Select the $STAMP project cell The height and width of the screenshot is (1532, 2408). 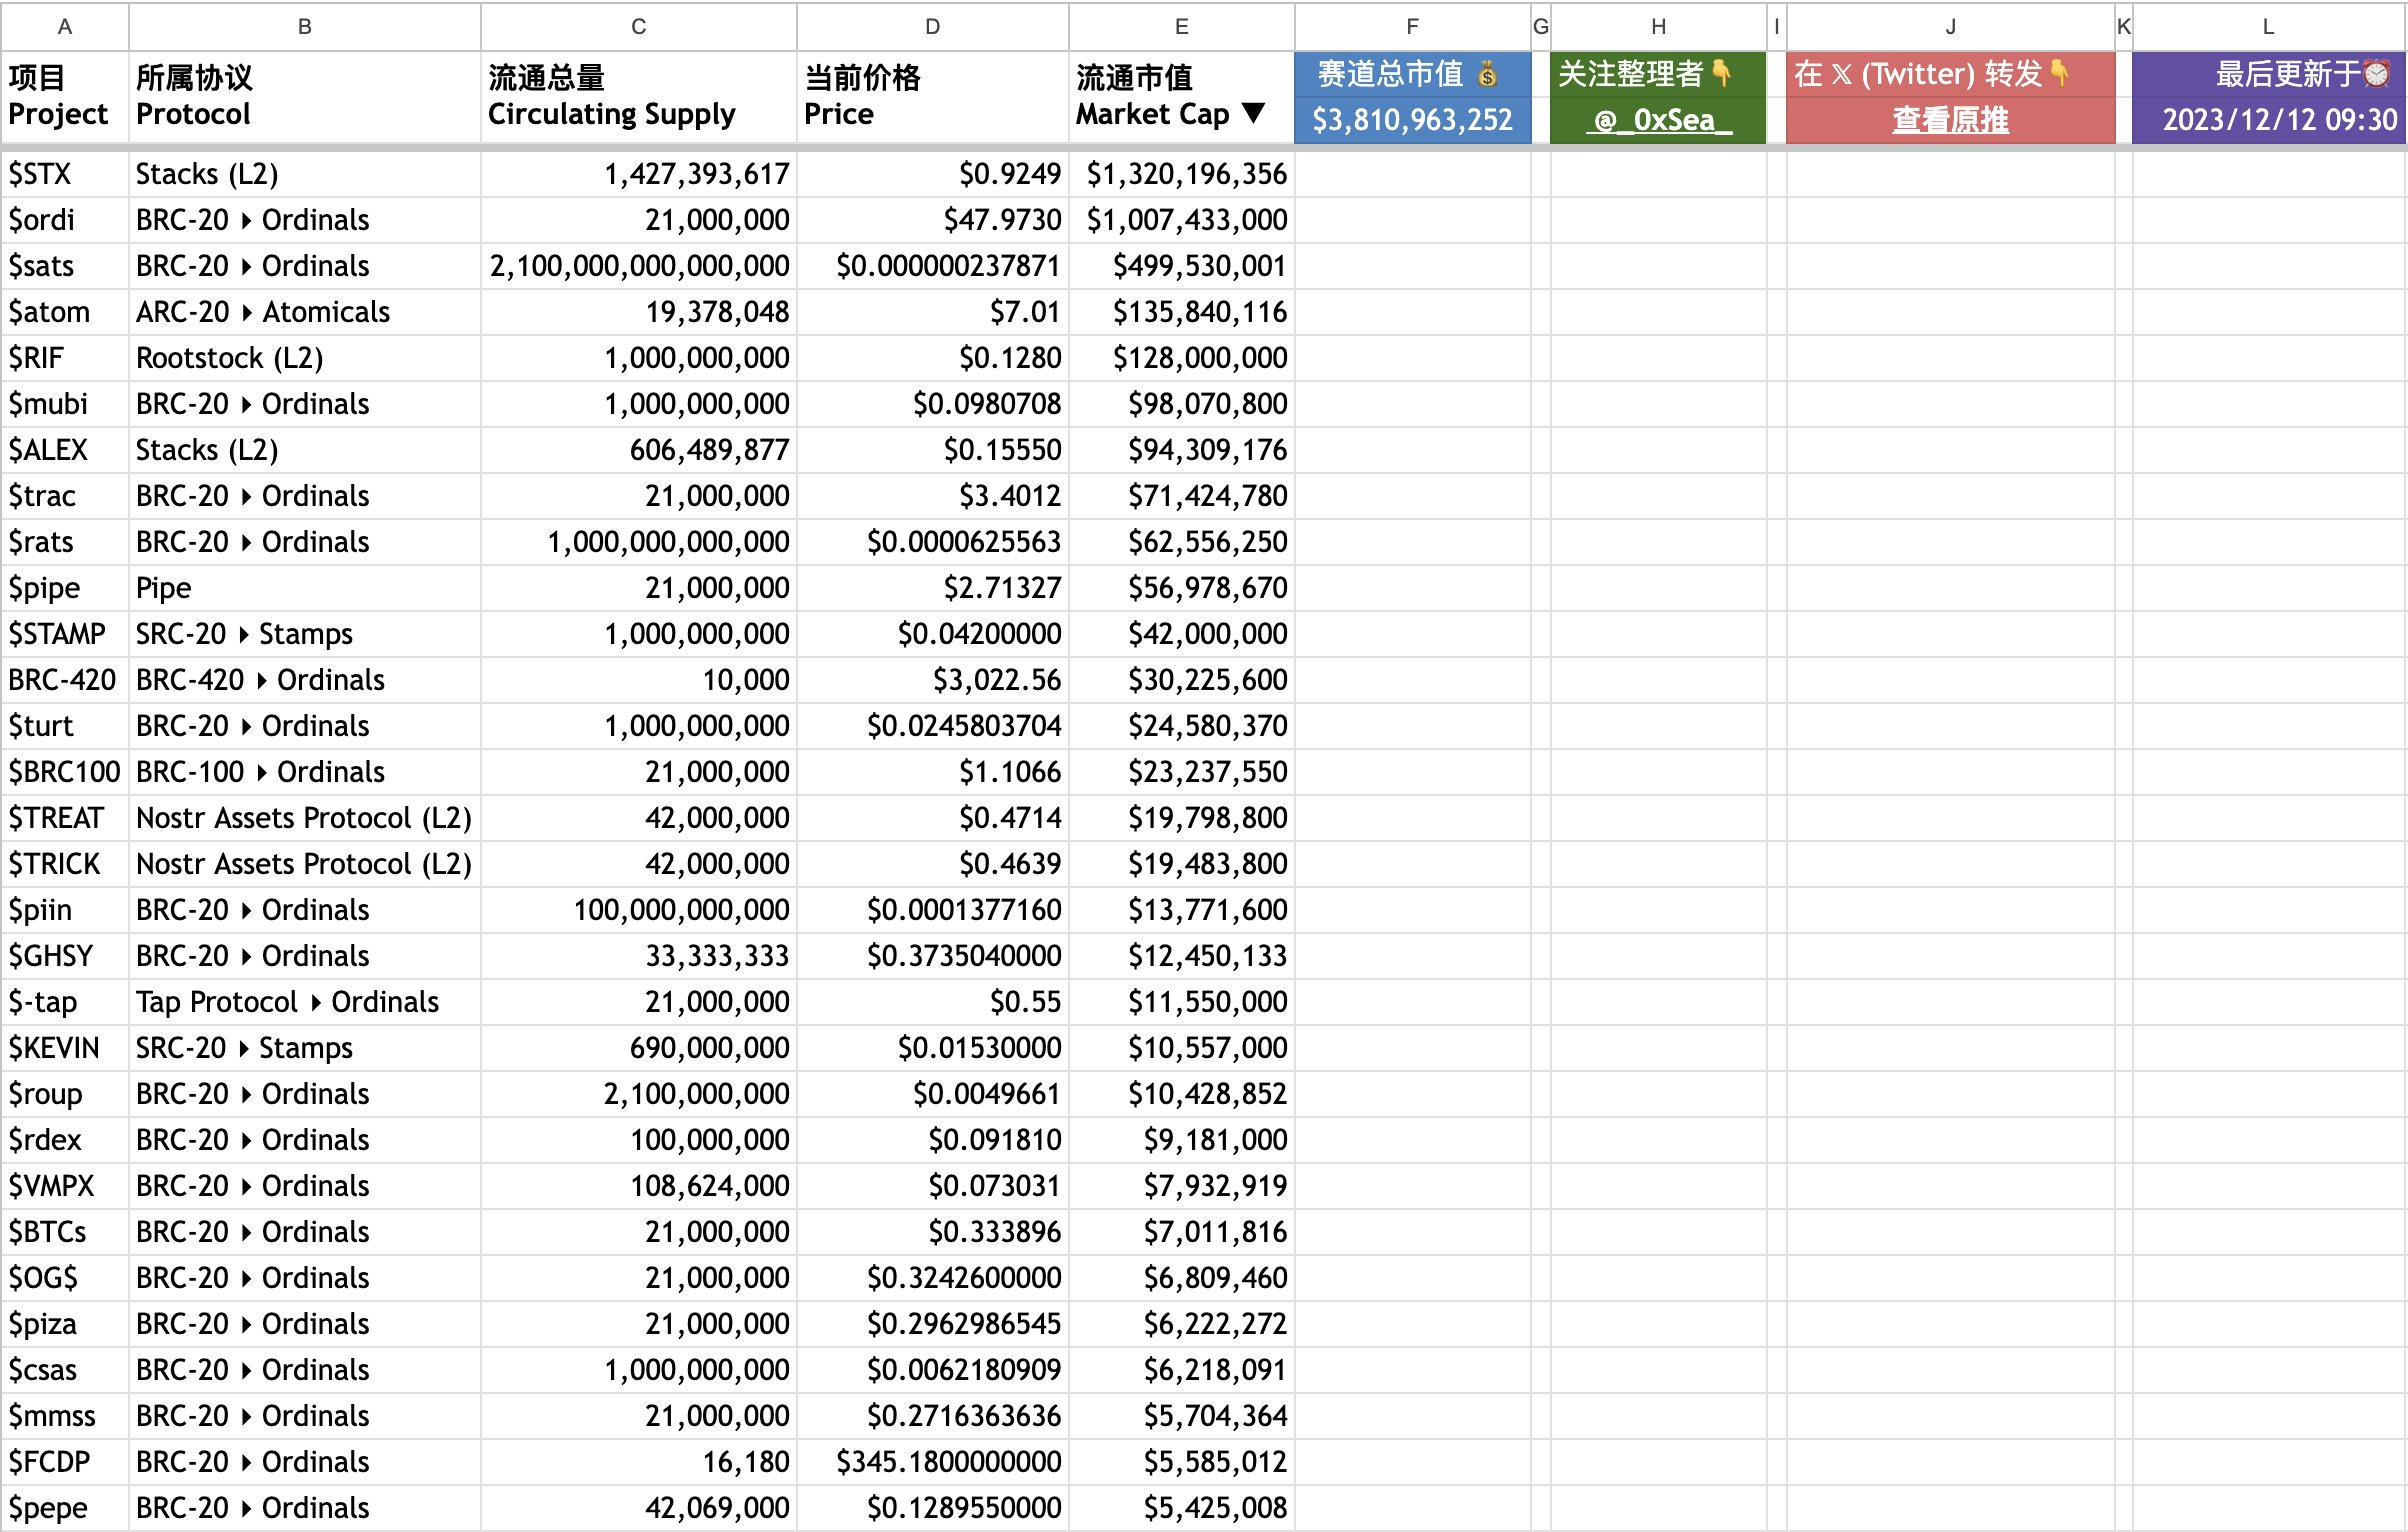tap(65, 634)
